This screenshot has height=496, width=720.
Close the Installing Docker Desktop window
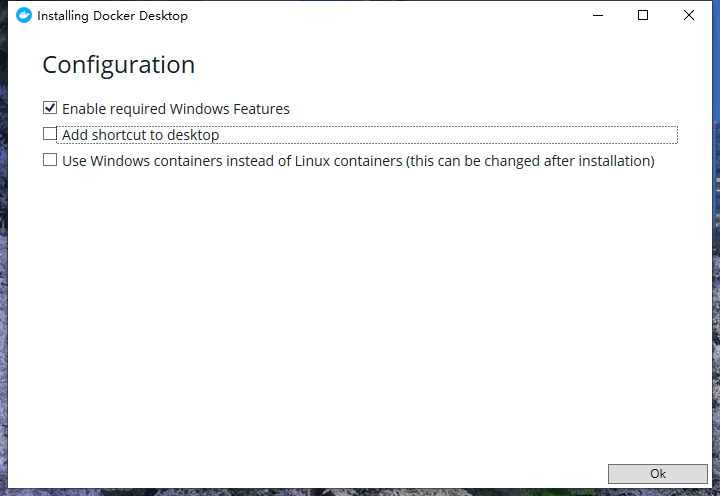[689, 15]
